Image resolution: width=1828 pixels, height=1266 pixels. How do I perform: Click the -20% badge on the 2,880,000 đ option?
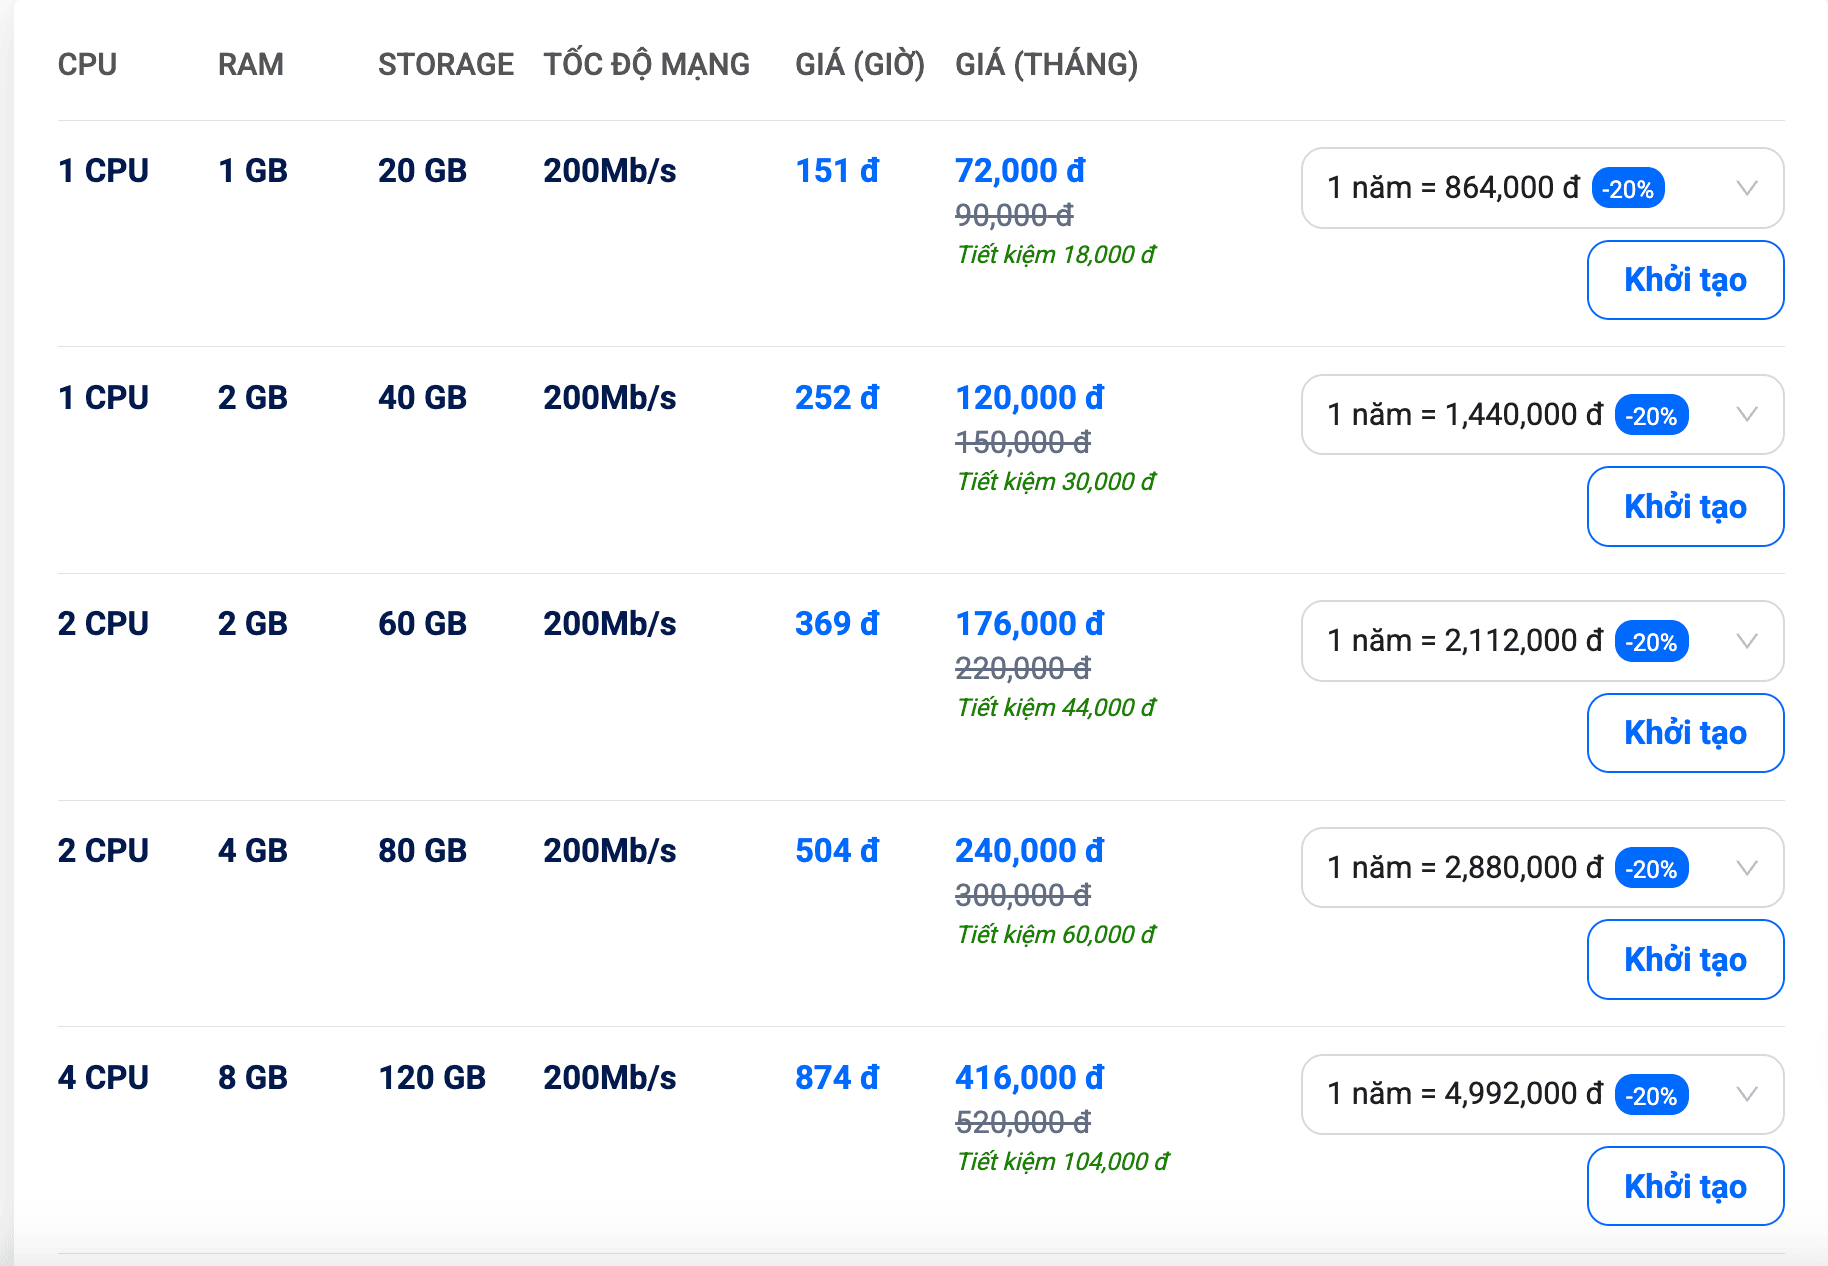point(1652,868)
